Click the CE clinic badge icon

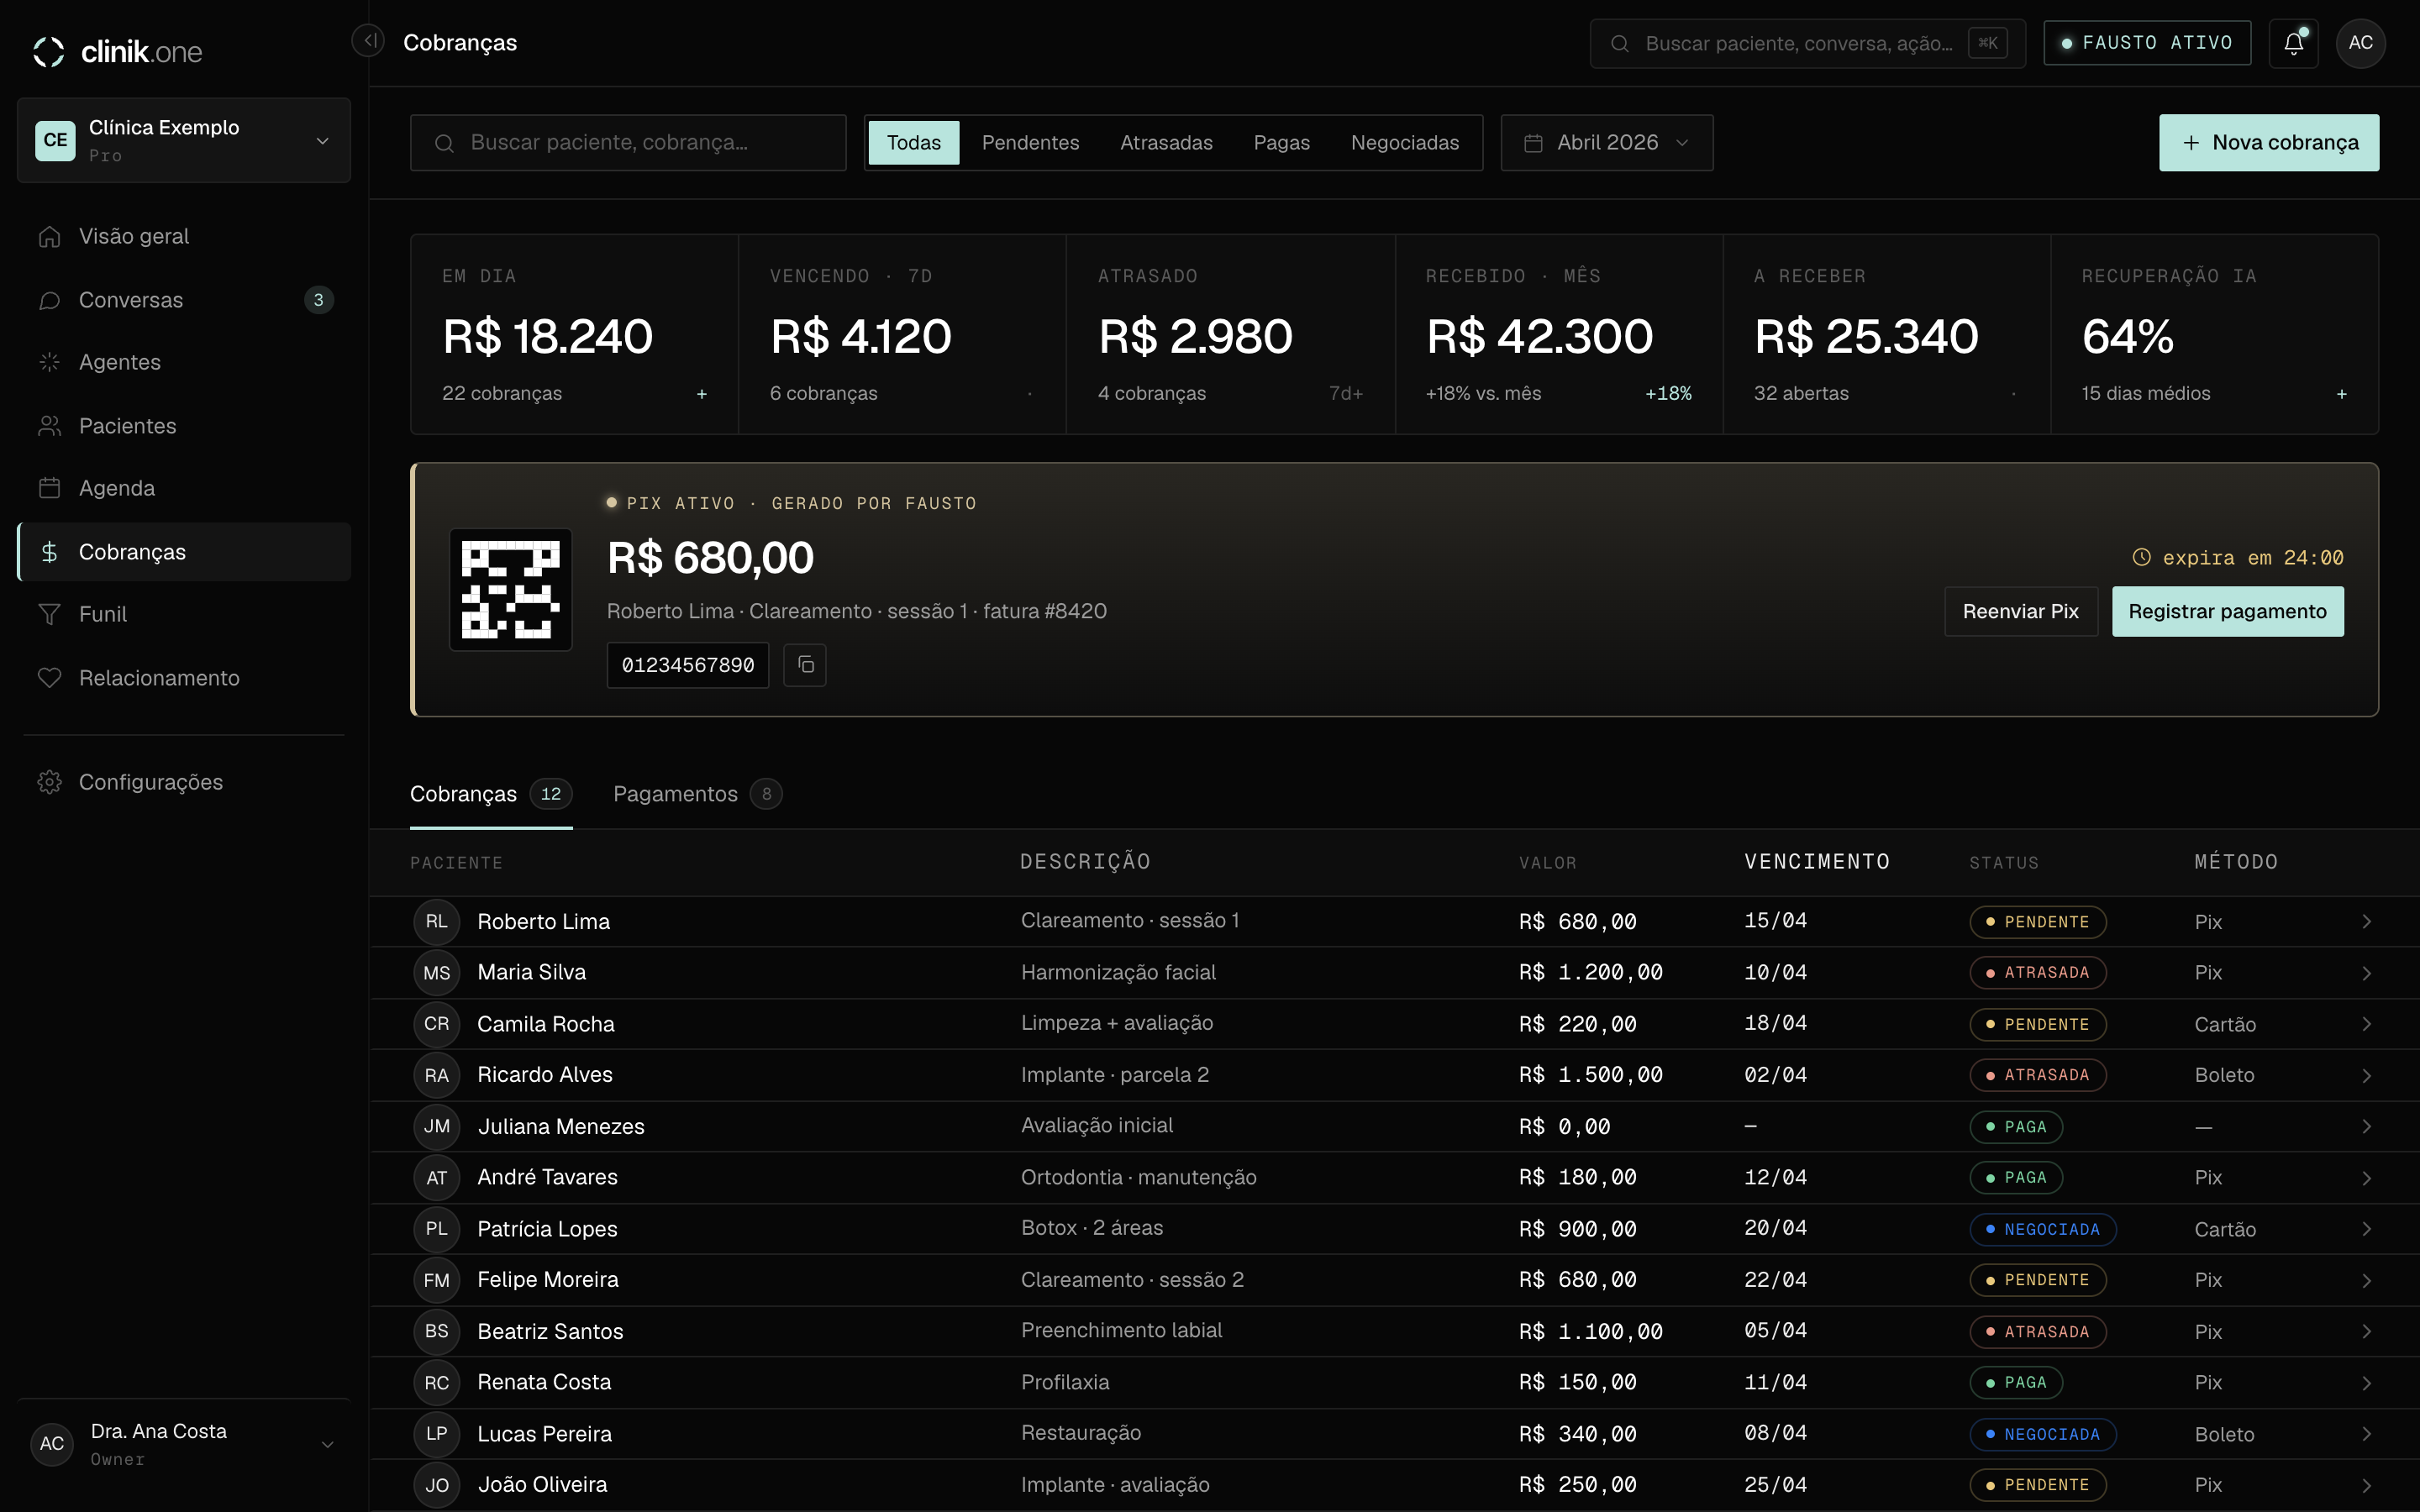click(x=55, y=140)
